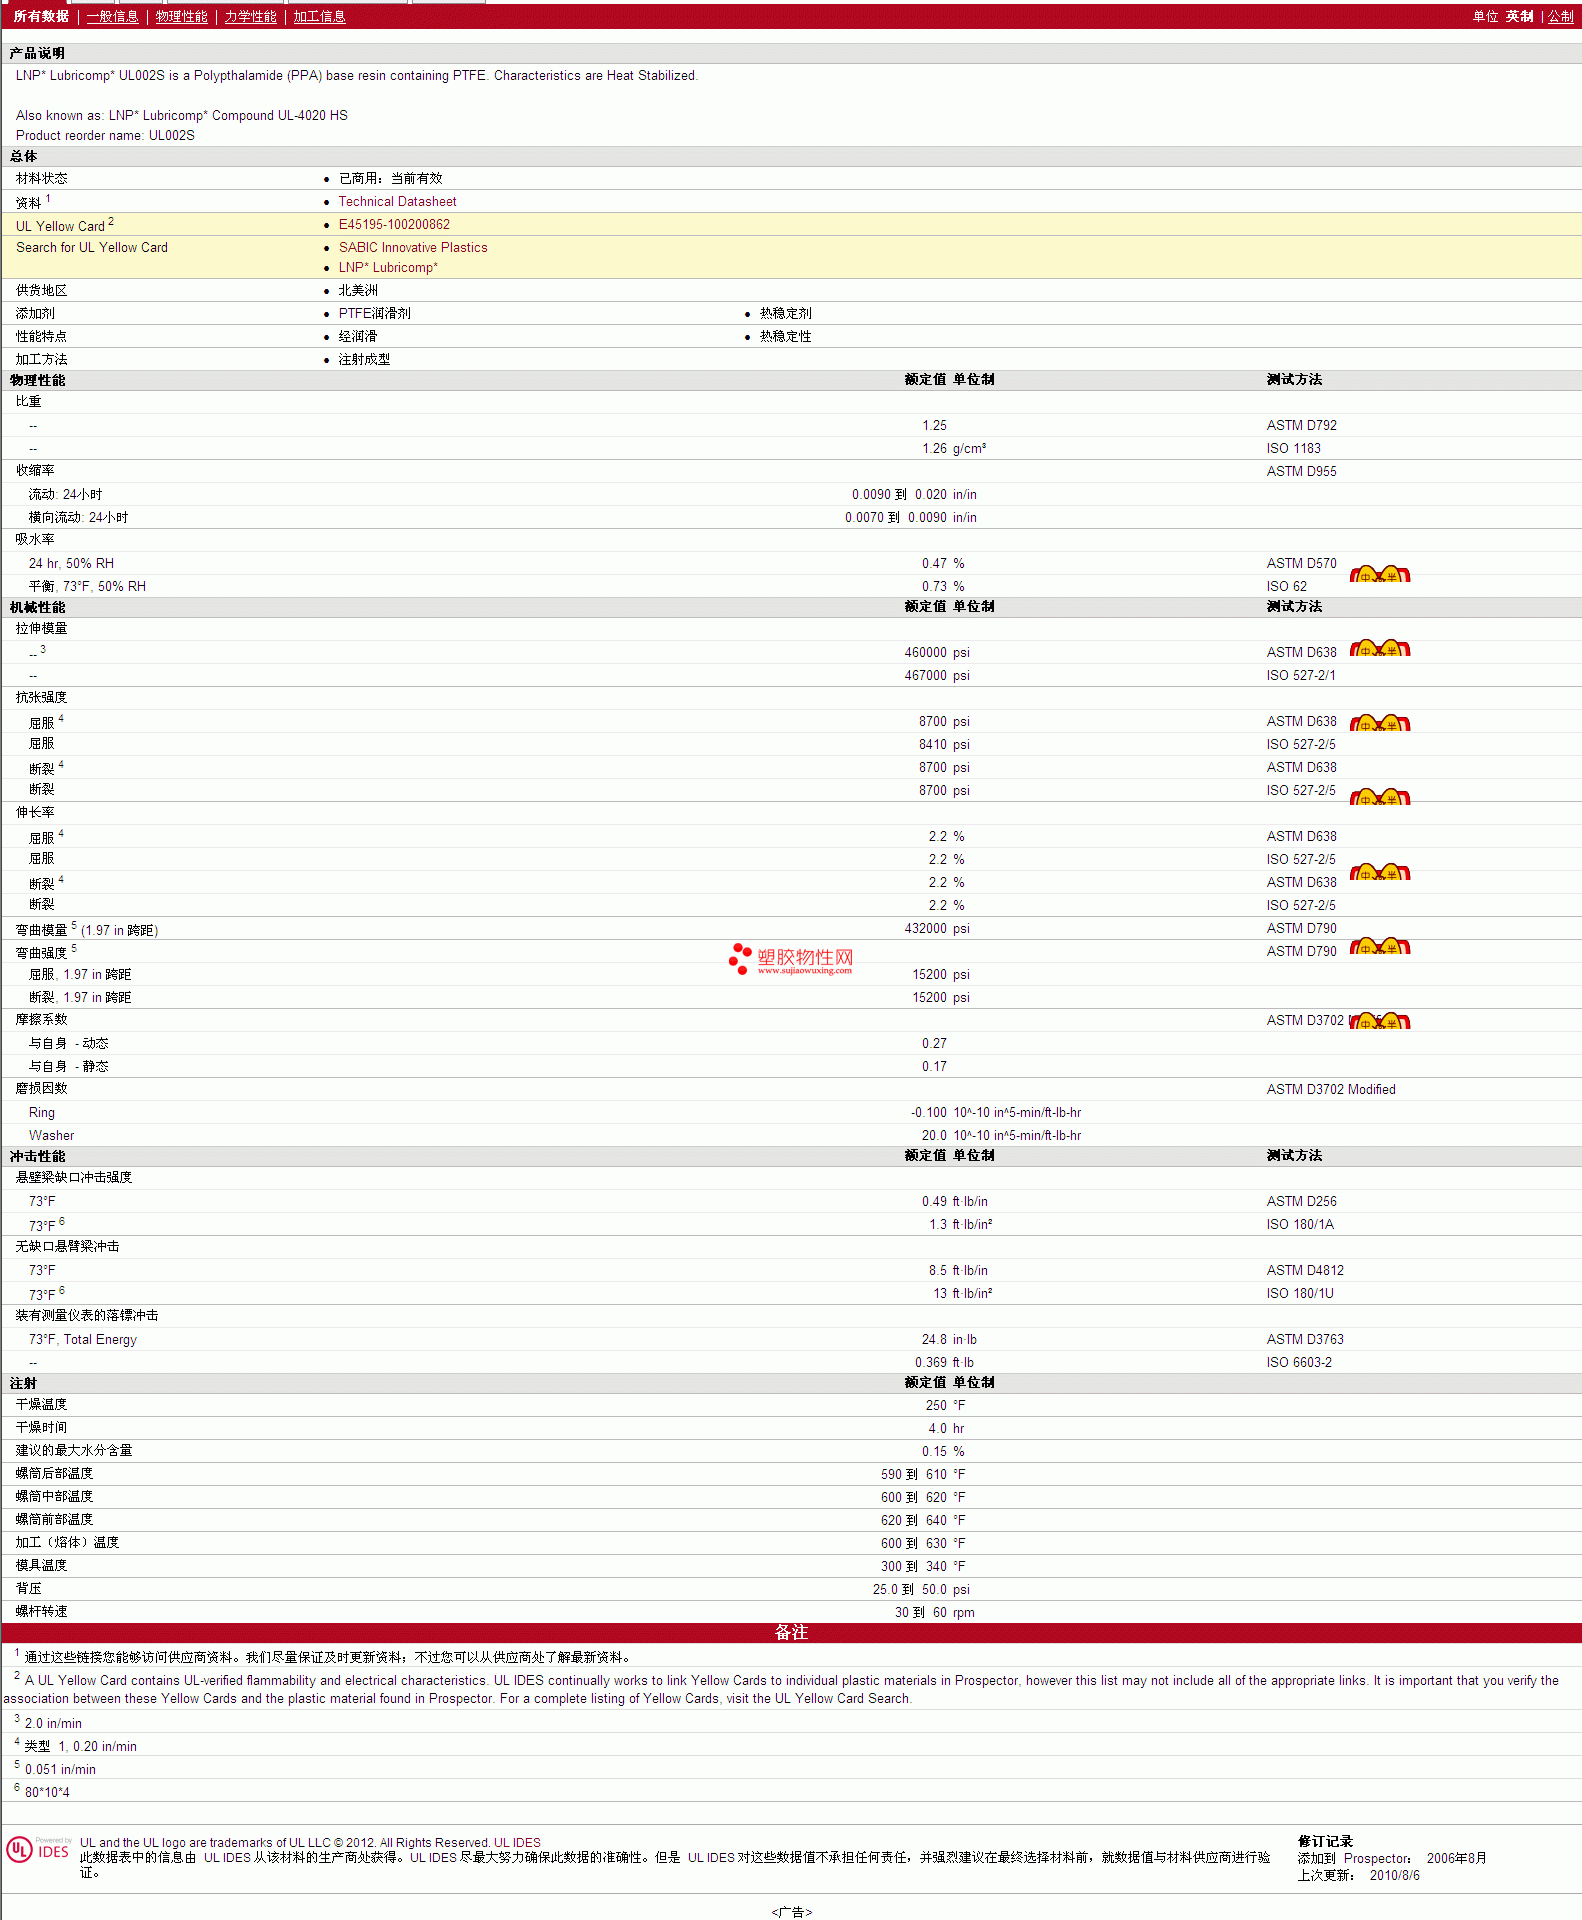This screenshot has height=1920, width=1582.
Task: Select the 螺筒后部温度 row
Action: pos(791,1474)
